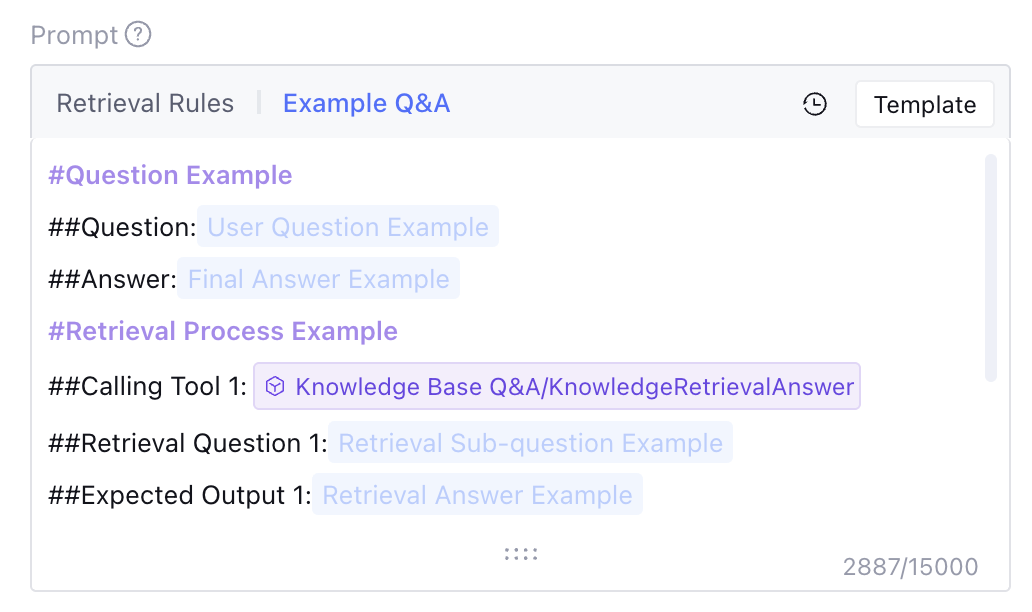The width and height of the screenshot is (1032, 612).
Task: Click the prompt editor vertical scrollbar
Action: (990, 267)
